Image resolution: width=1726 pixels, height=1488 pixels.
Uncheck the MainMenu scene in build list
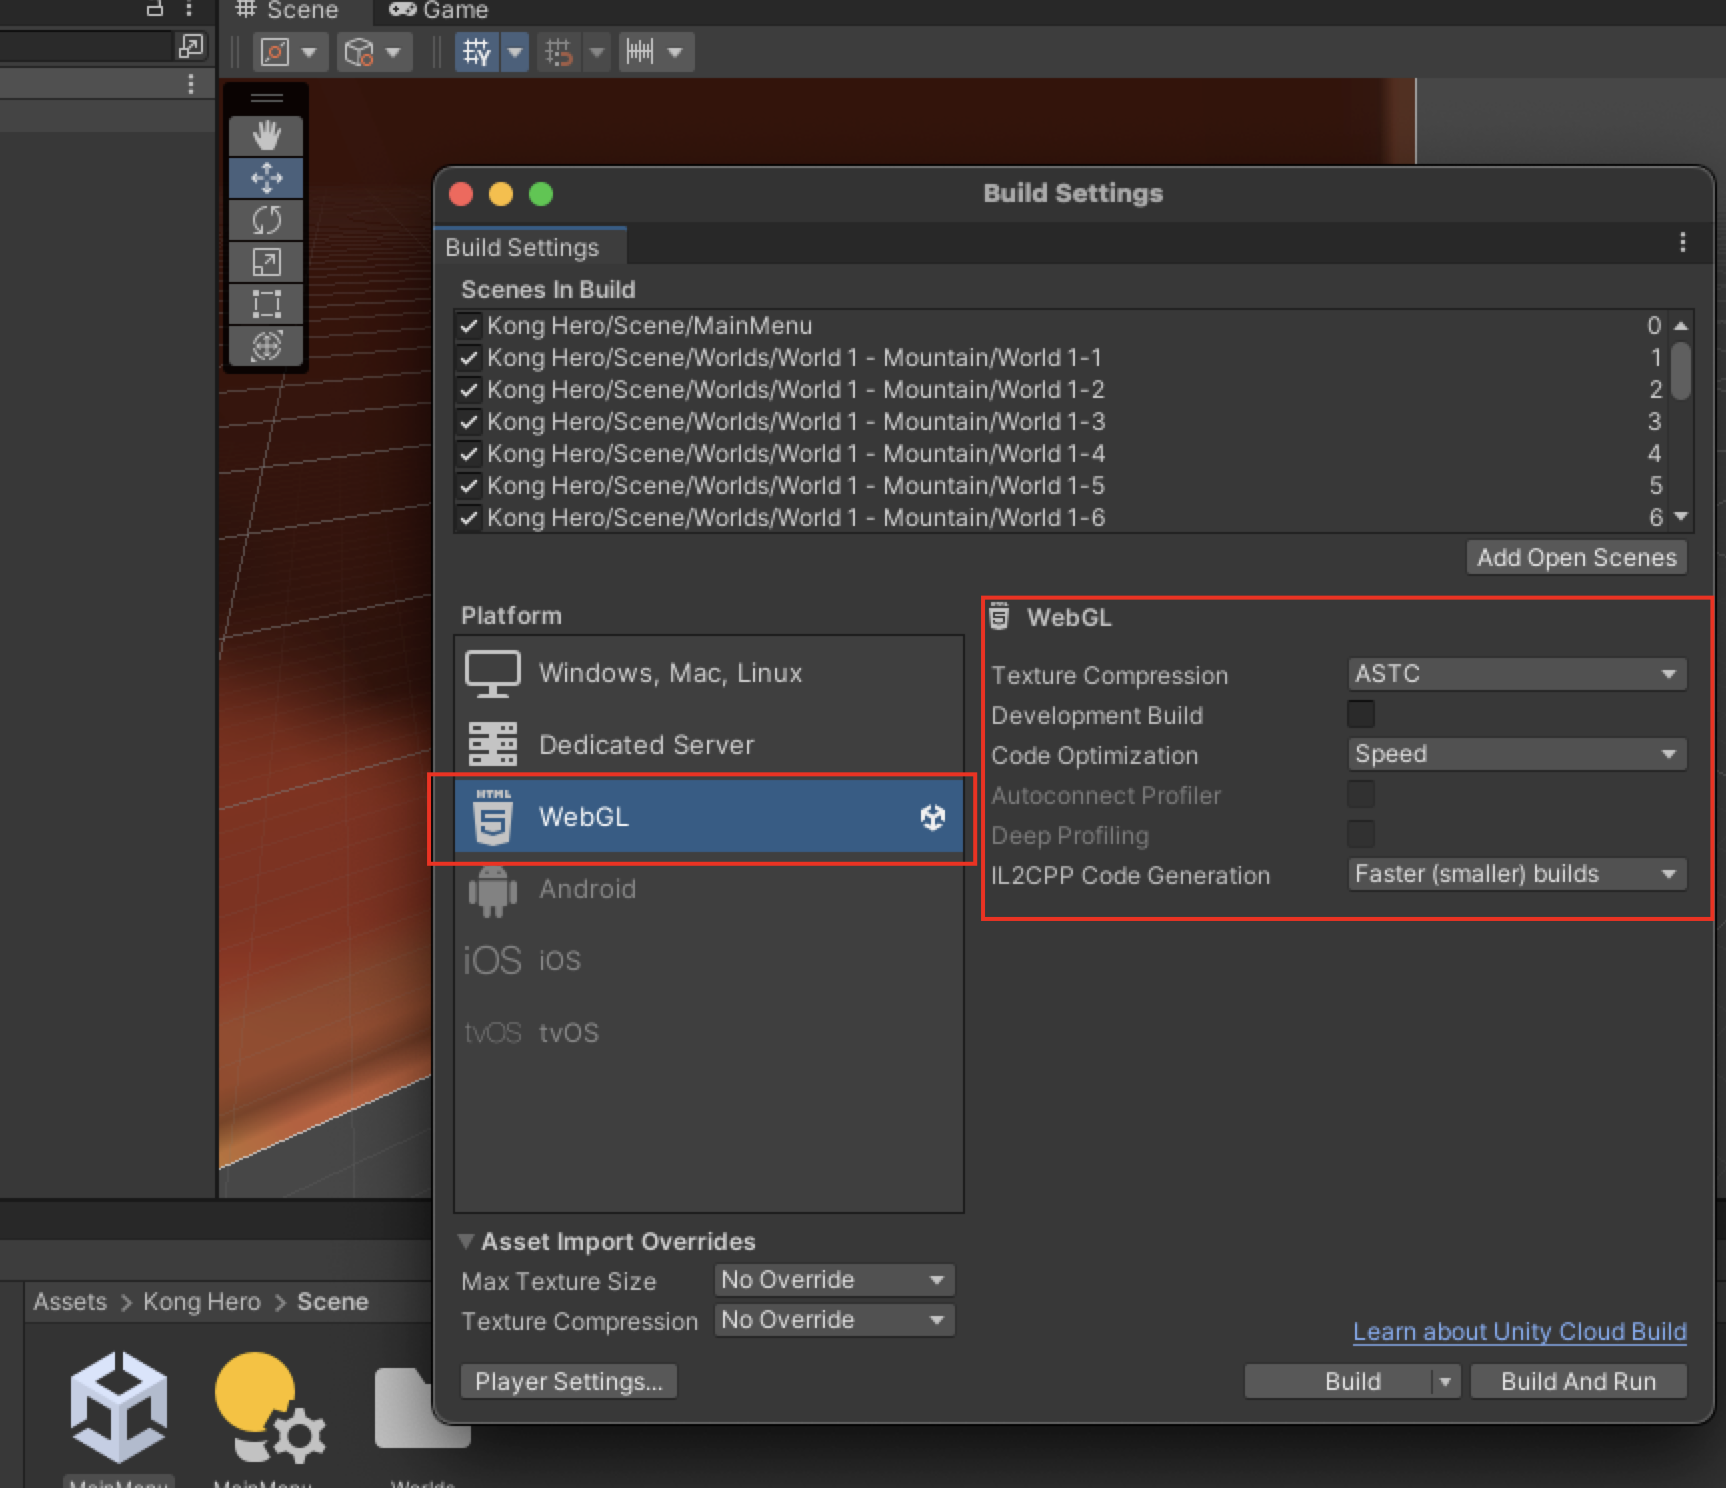tap(469, 326)
